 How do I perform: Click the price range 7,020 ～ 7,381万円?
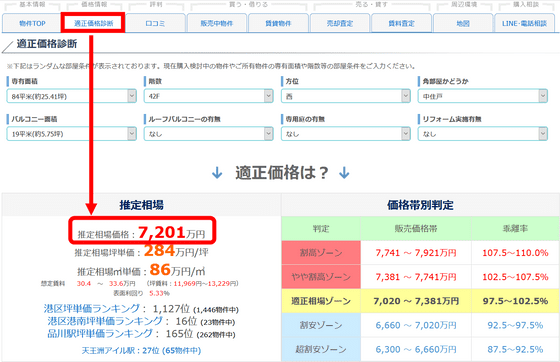pyautogui.click(x=416, y=301)
